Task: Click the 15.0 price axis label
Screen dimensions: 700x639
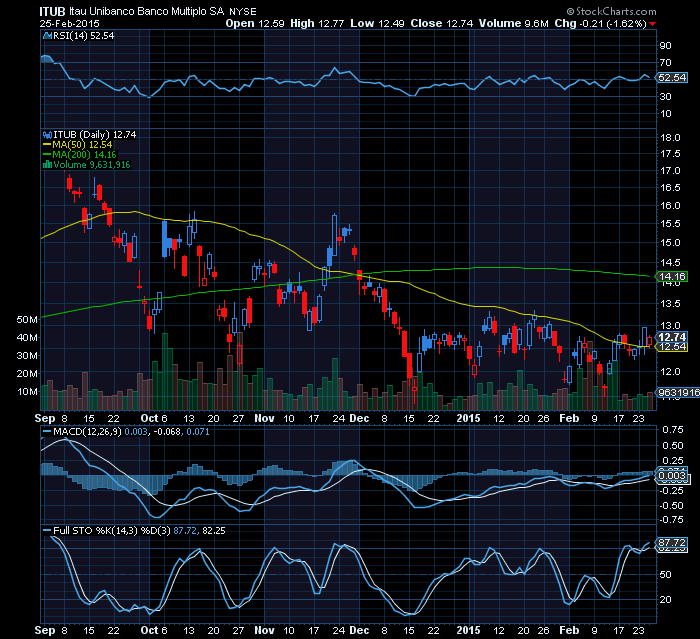Action: click(670, 243)
